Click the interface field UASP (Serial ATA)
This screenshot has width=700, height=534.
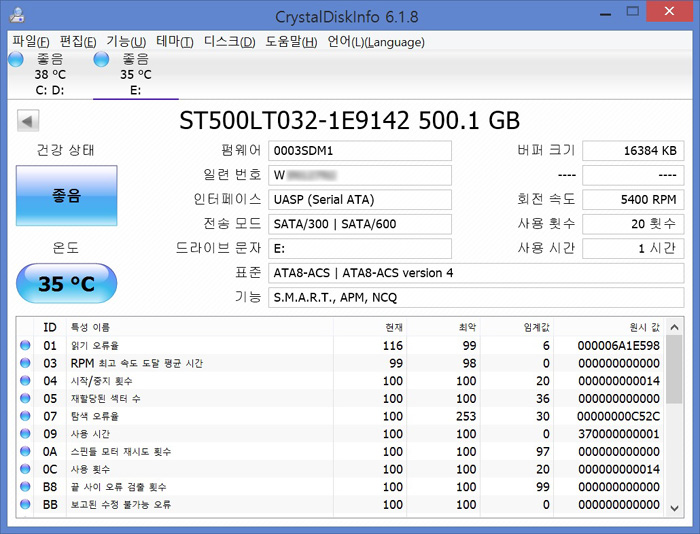pos(360,200)
